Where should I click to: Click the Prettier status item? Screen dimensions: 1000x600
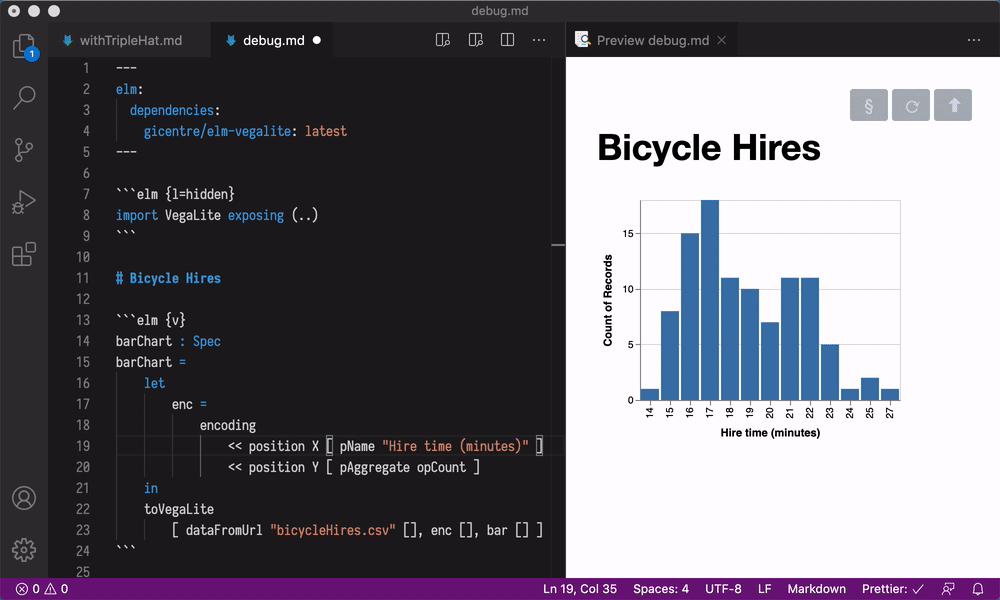tap(893, 589)
